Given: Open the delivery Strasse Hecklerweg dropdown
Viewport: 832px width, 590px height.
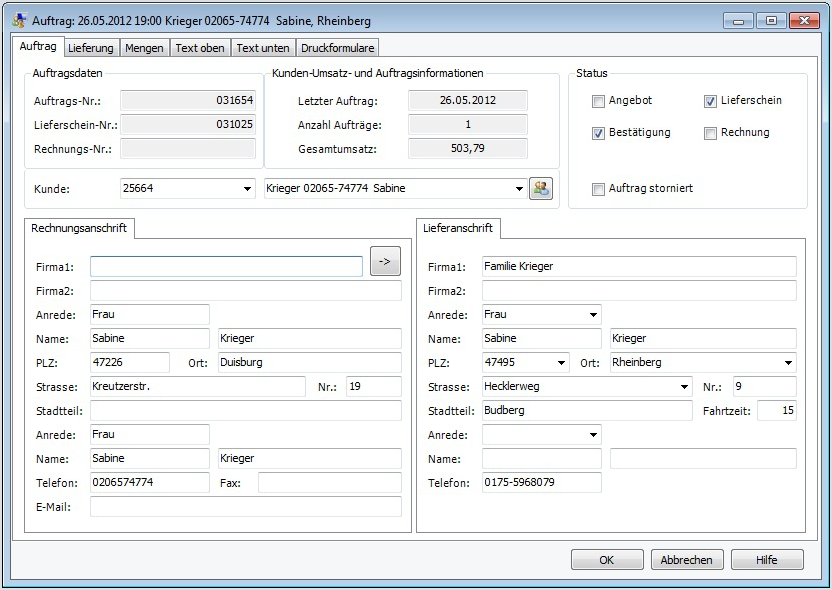Looking at the screenshot, I should (684, 387).
